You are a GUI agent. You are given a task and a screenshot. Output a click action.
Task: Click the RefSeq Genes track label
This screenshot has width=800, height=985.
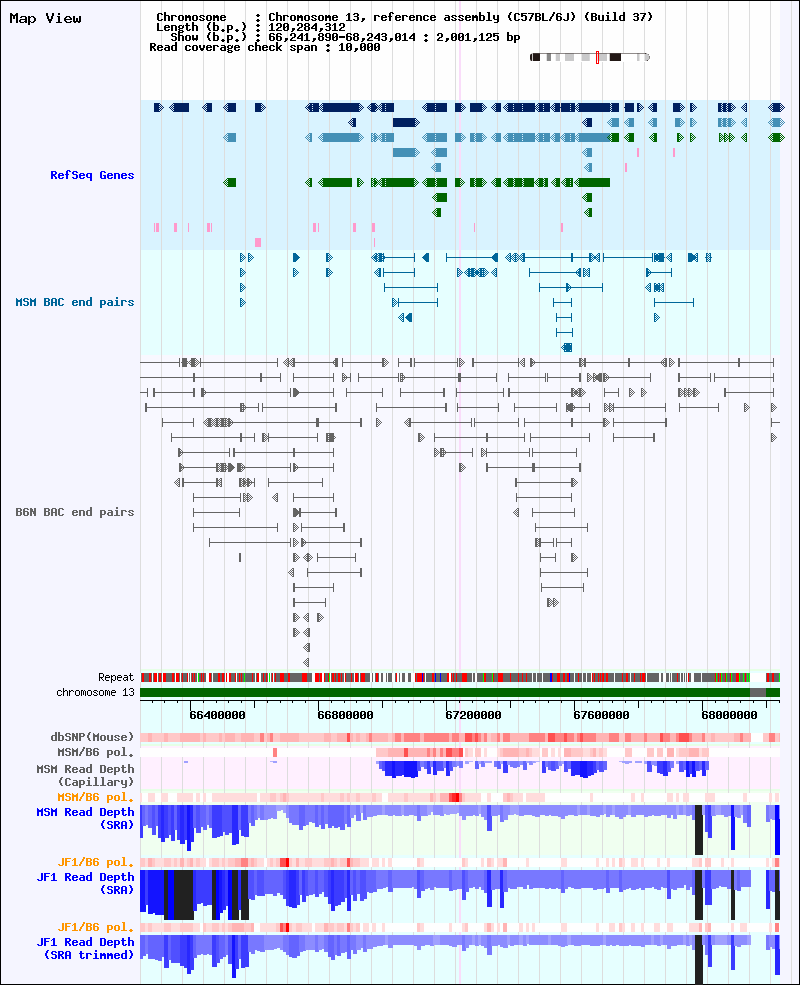92,175
